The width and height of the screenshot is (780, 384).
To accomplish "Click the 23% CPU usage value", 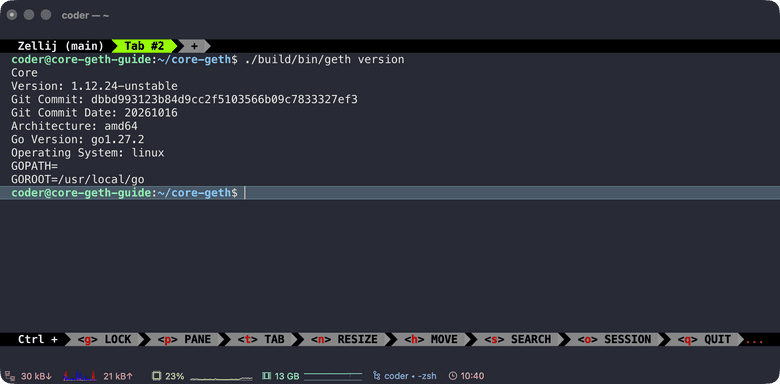I will coord(175,376).
